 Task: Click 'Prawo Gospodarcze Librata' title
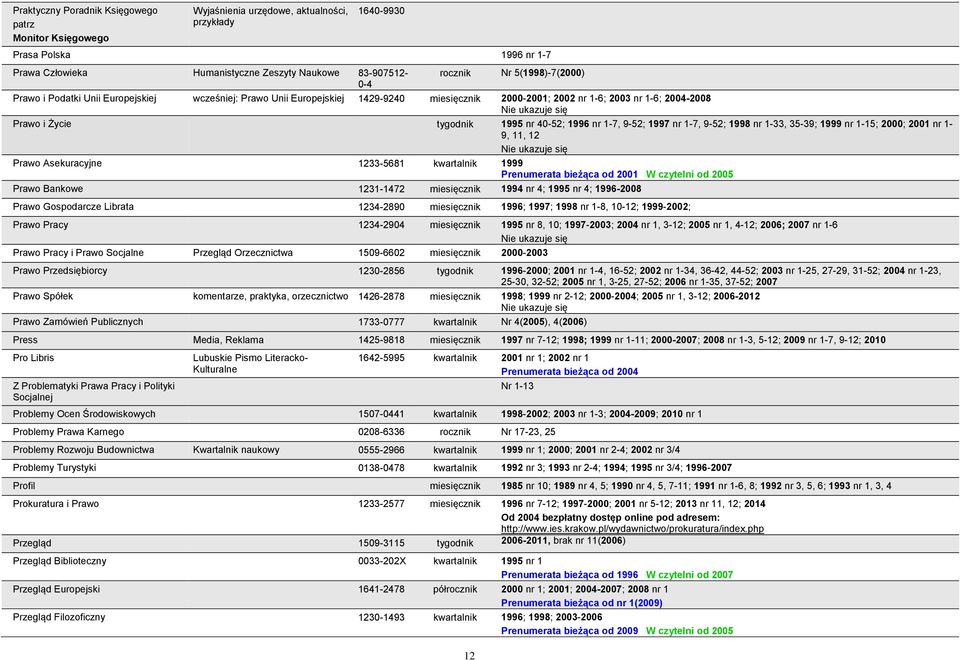point(73,207)
